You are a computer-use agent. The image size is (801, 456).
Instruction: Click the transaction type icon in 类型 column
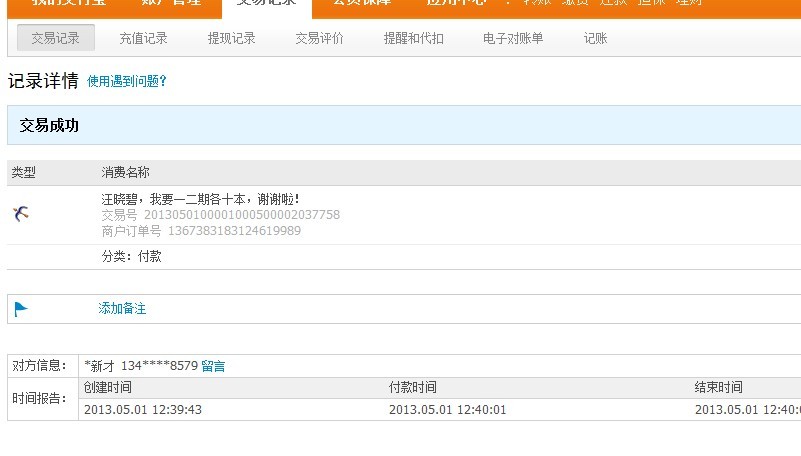coord(21,213)
